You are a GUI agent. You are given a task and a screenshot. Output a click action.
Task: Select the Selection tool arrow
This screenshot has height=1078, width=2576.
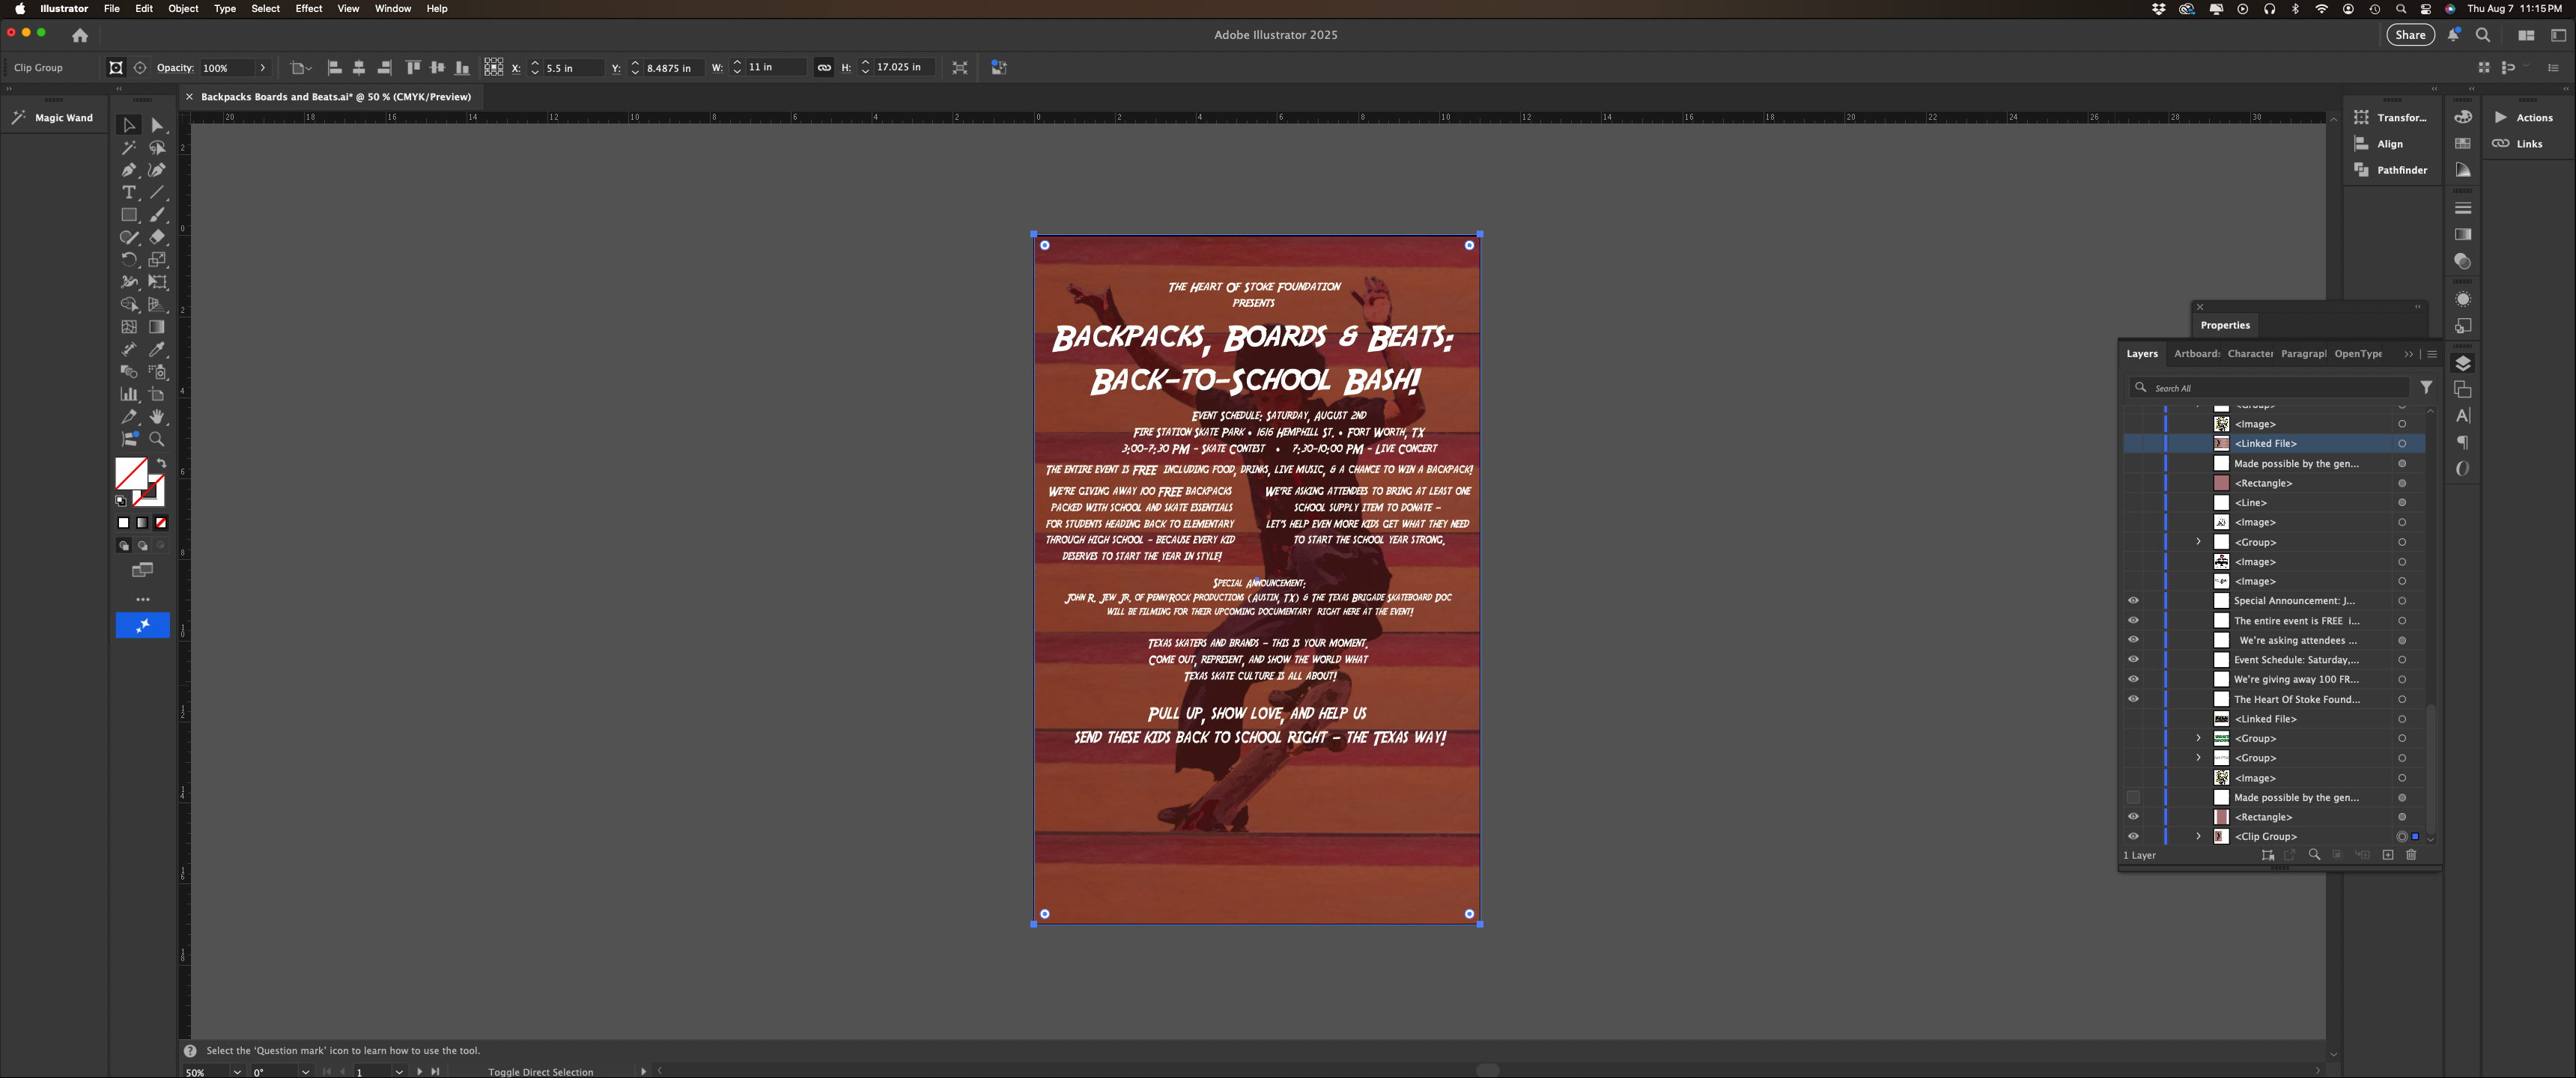coord(129,125)
